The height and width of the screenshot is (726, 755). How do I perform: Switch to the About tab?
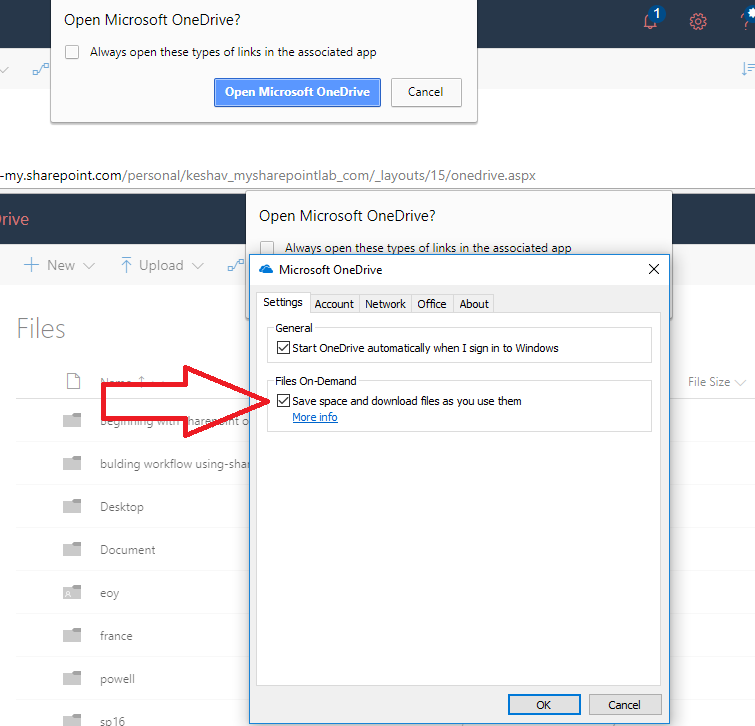coord(474,304)
